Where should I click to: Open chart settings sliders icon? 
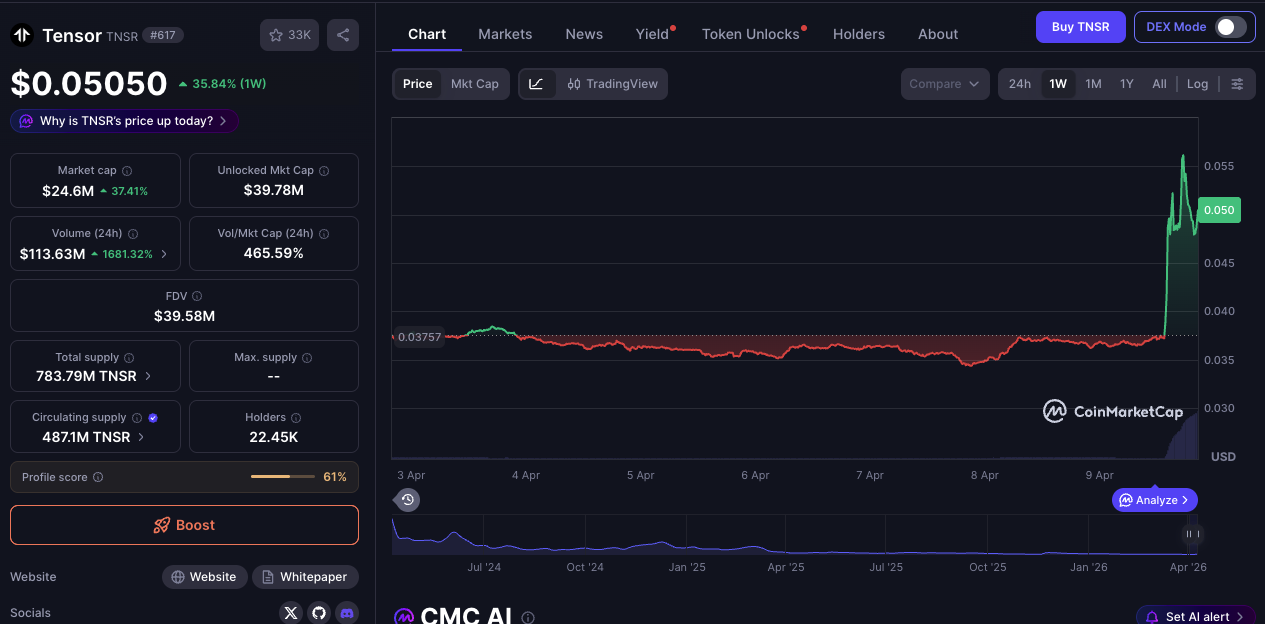pos(1237,84)
